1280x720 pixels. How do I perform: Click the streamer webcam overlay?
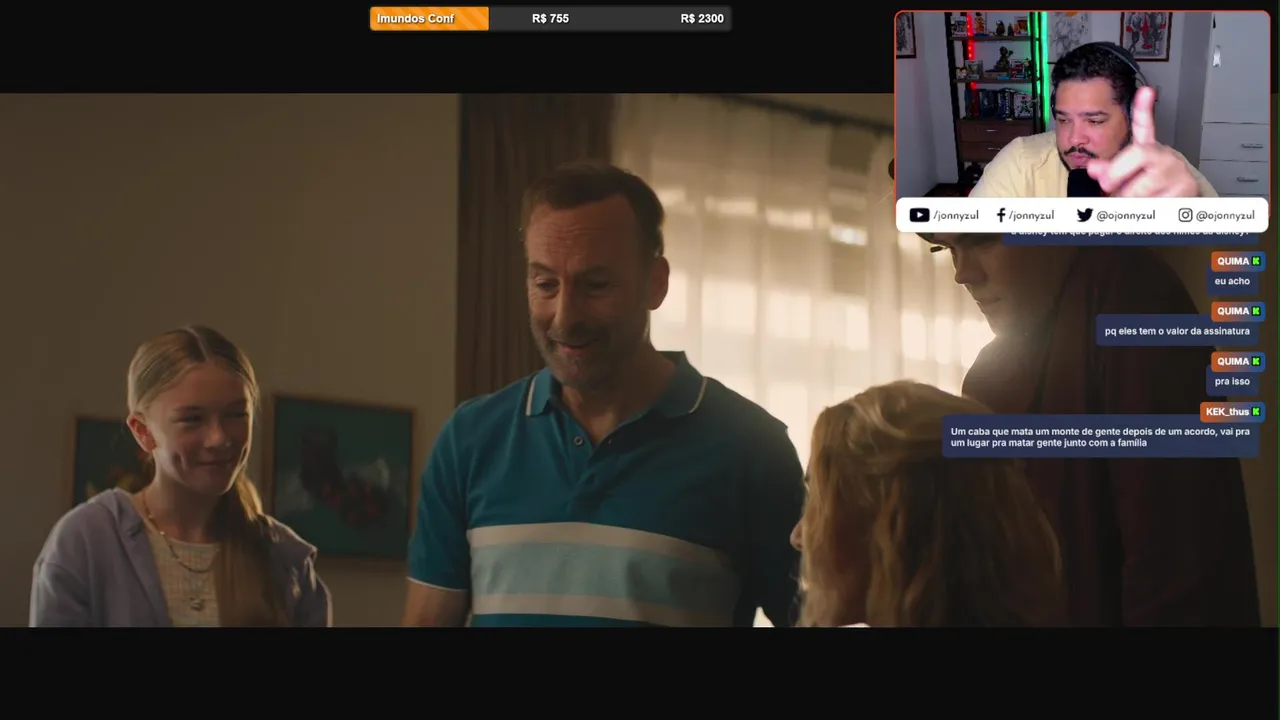tap(1082, 106)
